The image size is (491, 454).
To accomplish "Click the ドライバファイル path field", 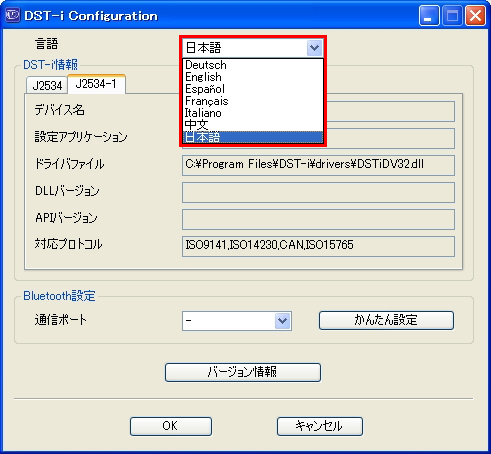I will [x=318, y=165].
